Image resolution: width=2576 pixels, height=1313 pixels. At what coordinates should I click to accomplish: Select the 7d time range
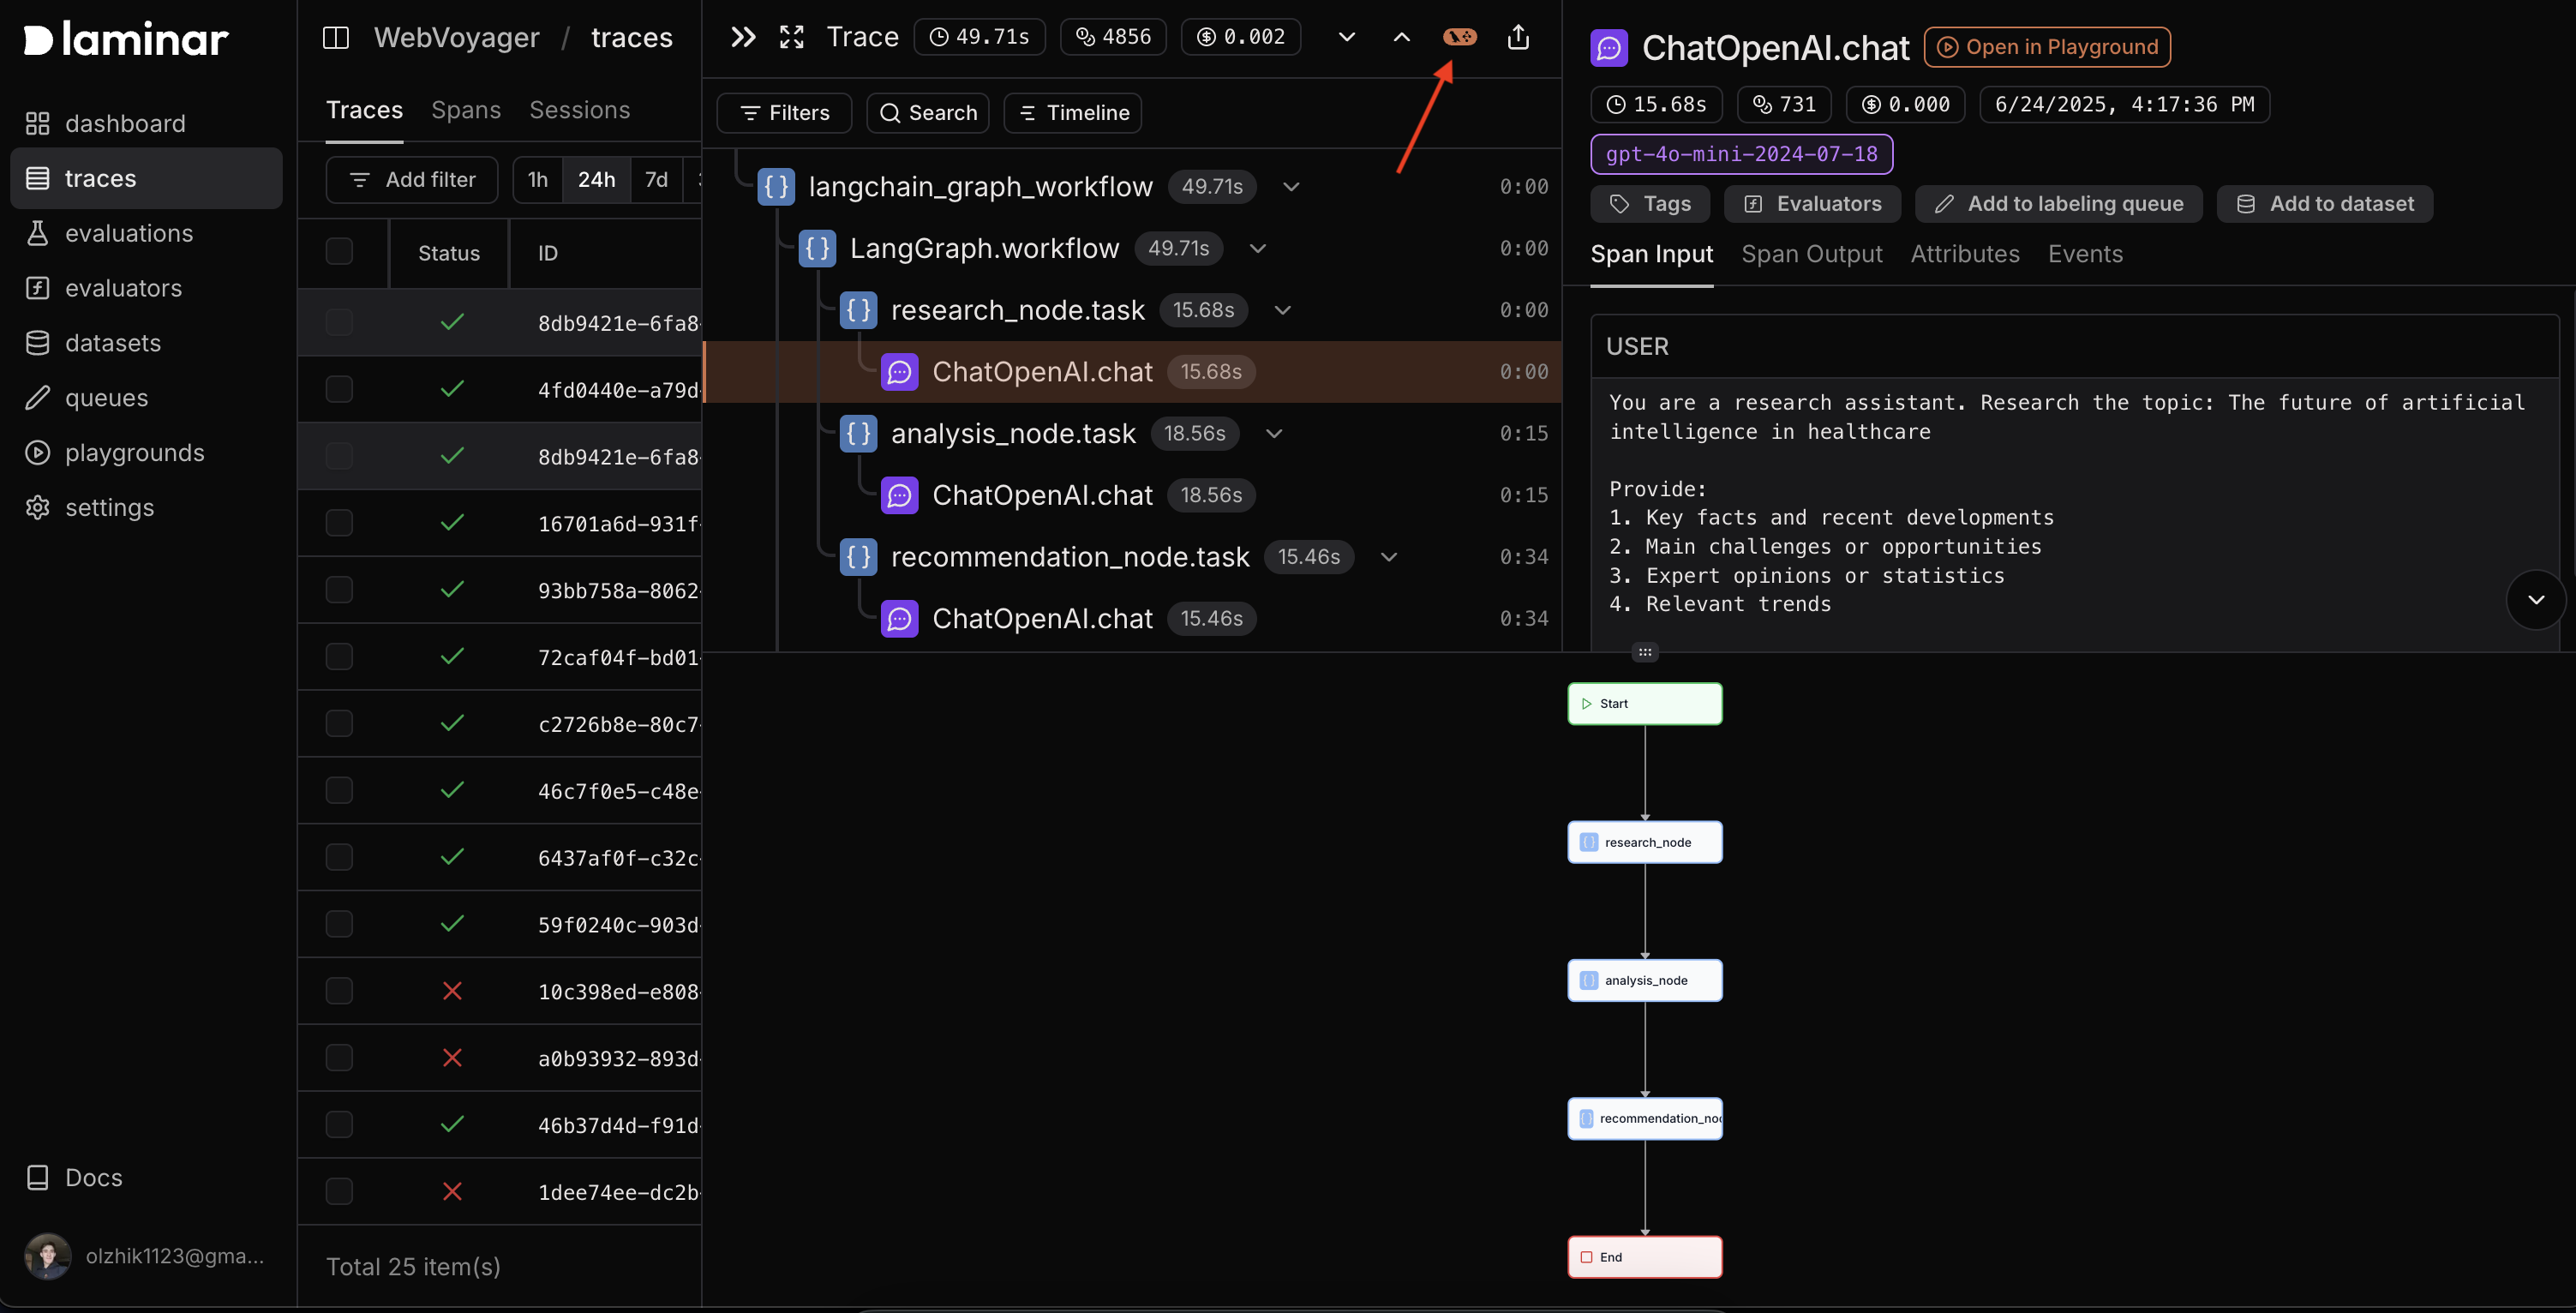click(656, 180)
